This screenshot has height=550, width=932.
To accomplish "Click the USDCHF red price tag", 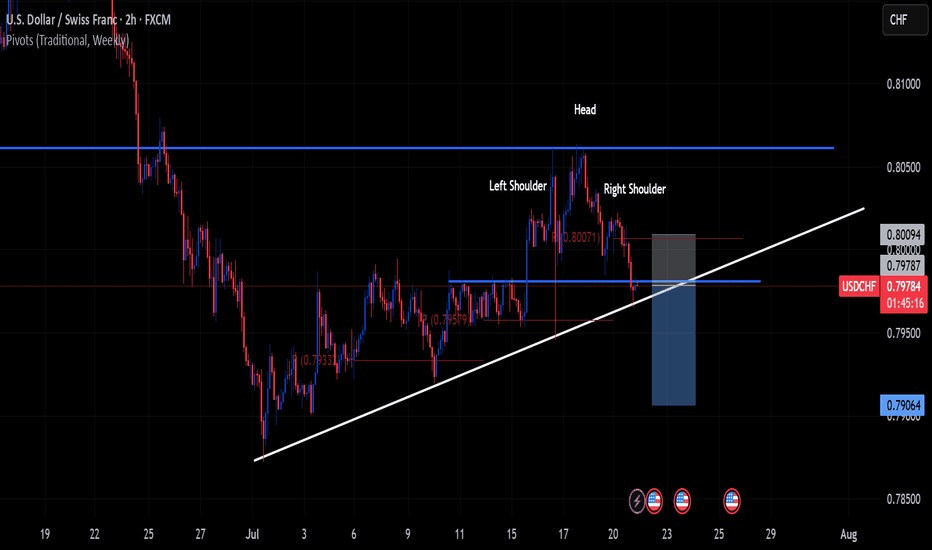I will (859, 287).
